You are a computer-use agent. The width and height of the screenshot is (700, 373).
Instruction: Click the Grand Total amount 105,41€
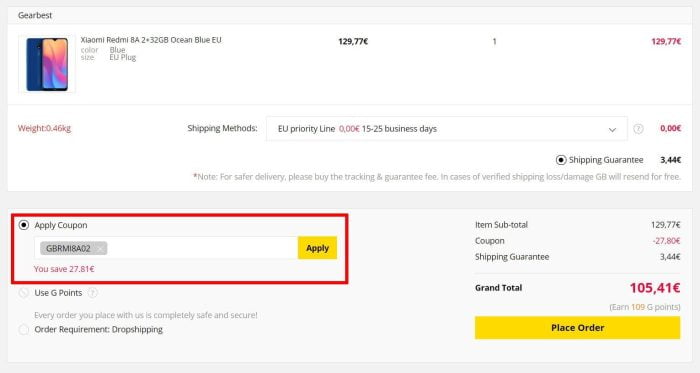(x=655, y=288)
